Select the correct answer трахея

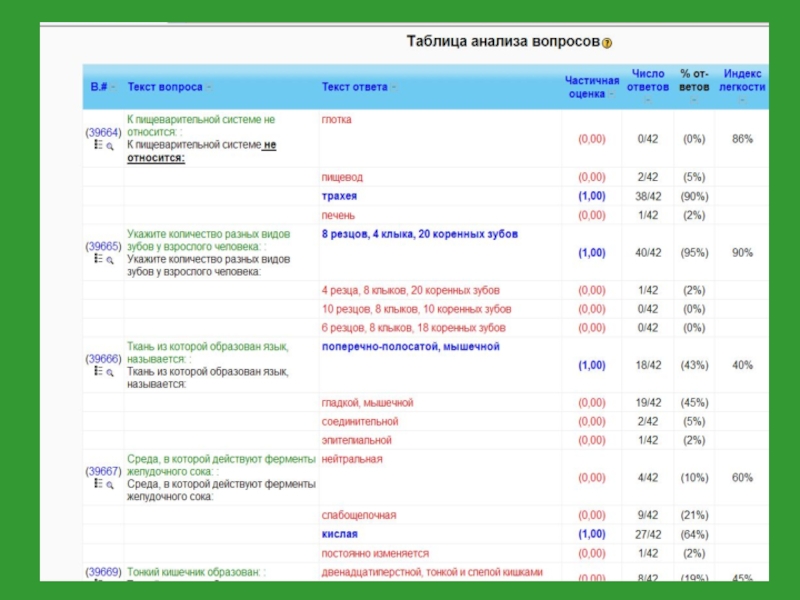click(x=339, y=196)
